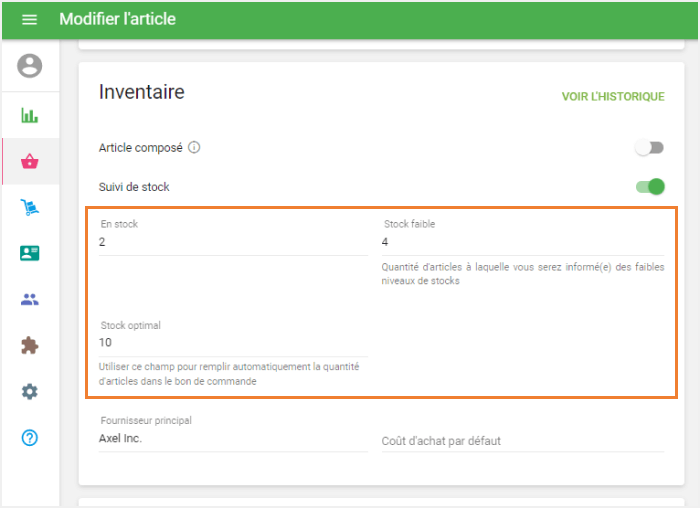Open the user account profile icon
Image resolution: width=700 pixels, height=508 pixels.
click(30, 66)
